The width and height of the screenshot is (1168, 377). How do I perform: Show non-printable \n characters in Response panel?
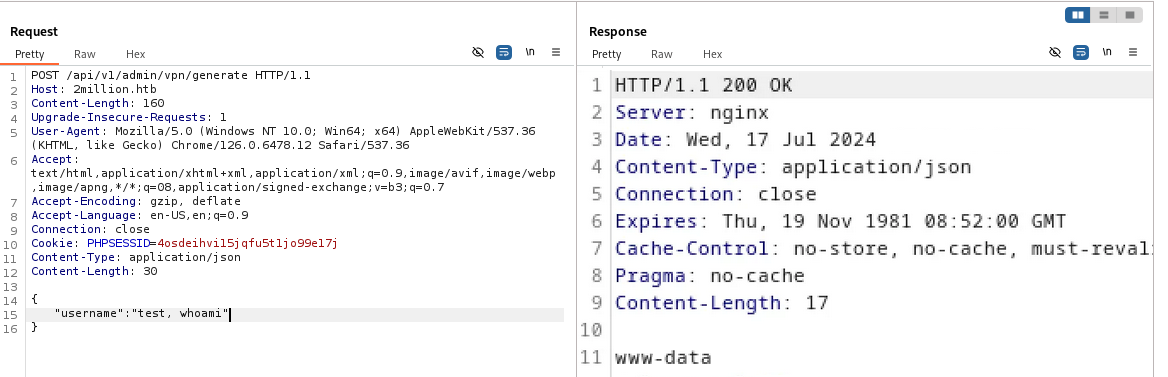click(x=1107, y=52)
